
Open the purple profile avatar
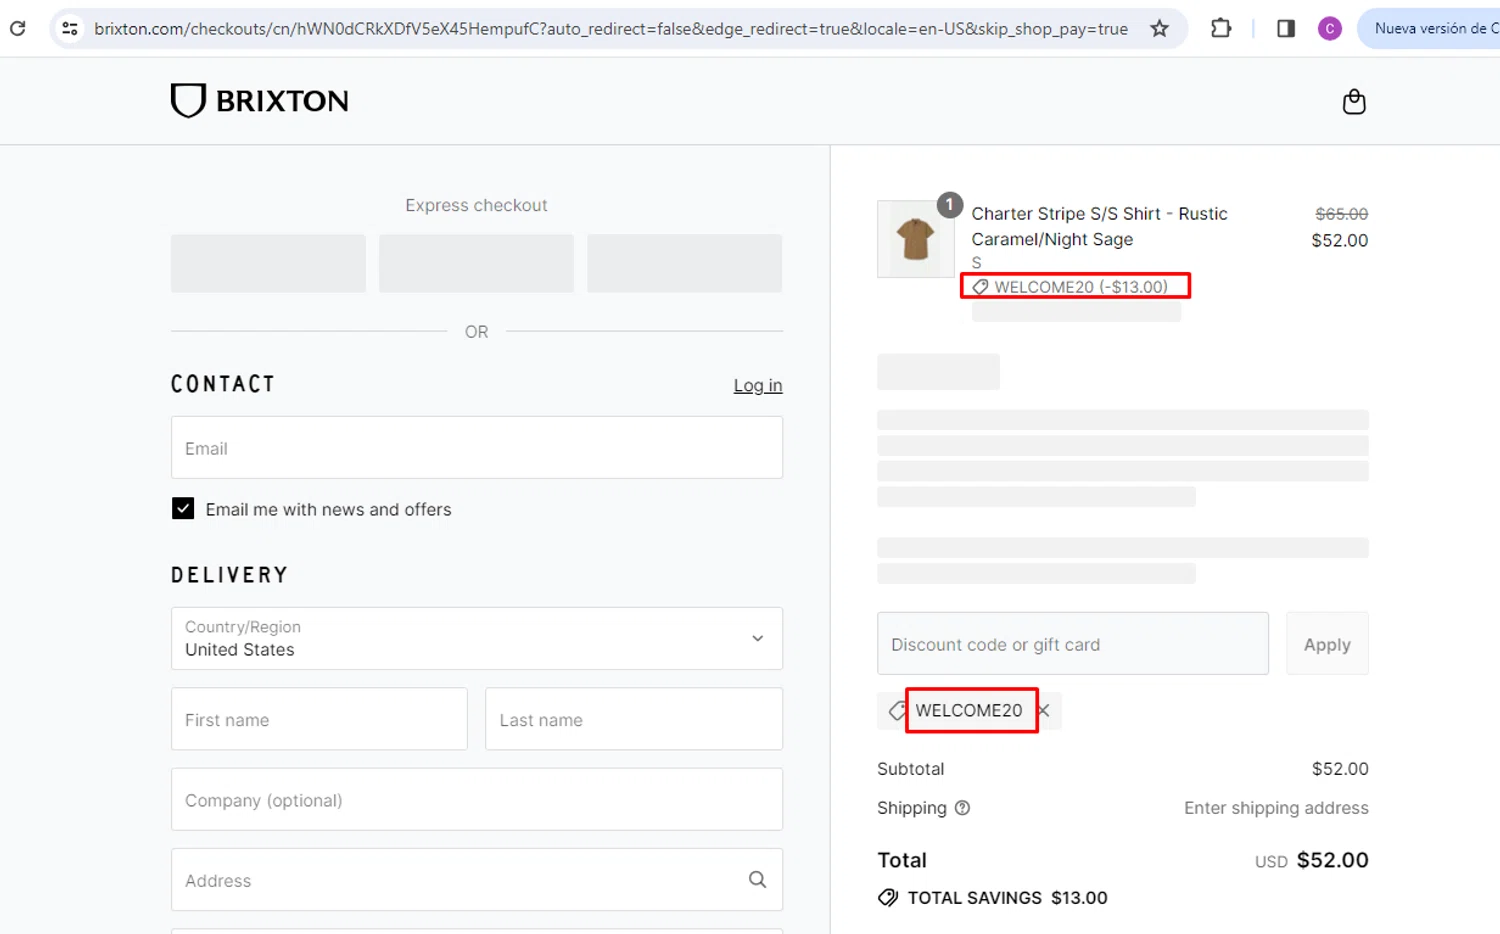[x=1329, y=28]
